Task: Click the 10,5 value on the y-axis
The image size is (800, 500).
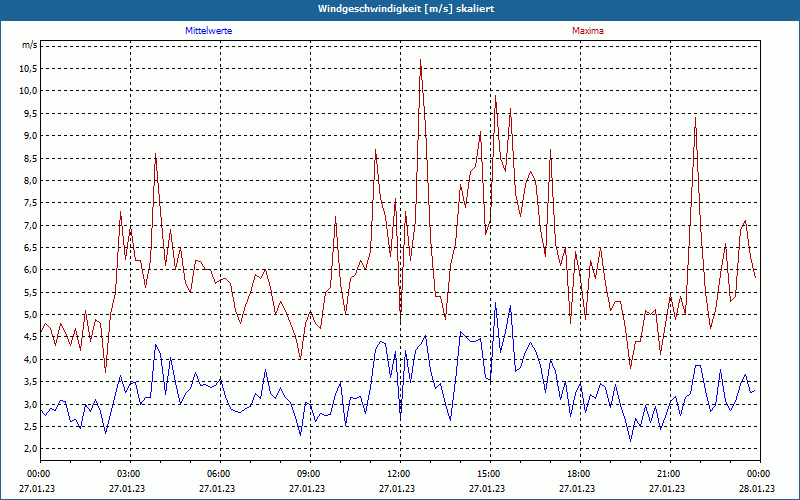Action: pyautogui.click(x=29, y=69)
